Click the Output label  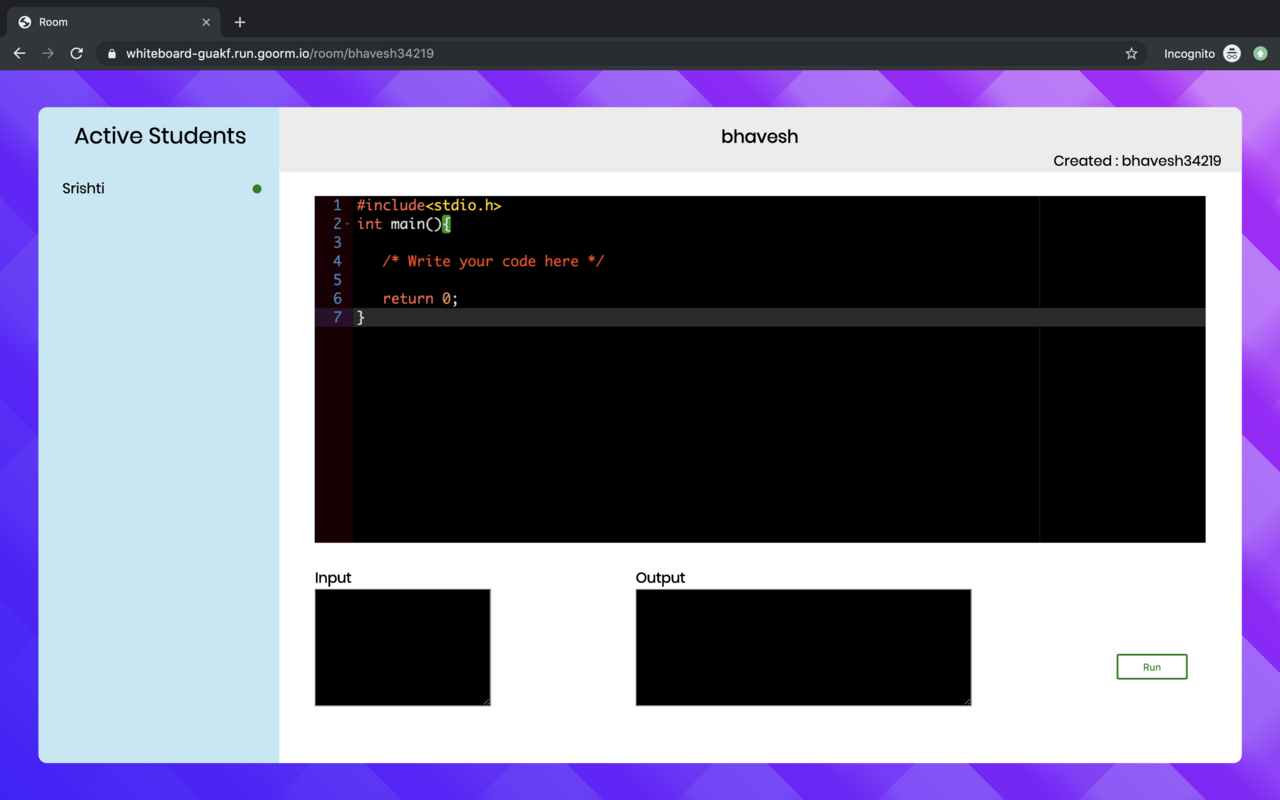[660, 578]
